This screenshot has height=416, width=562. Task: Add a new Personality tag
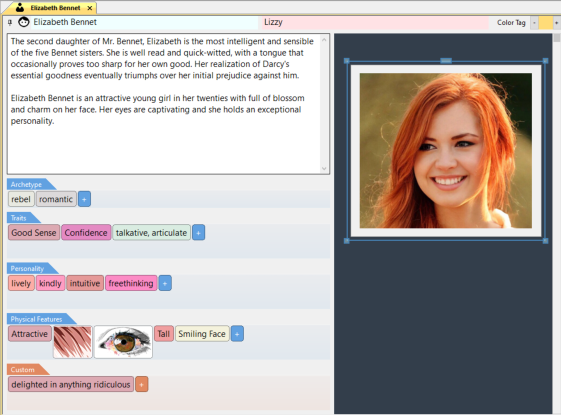coord(165,283)
